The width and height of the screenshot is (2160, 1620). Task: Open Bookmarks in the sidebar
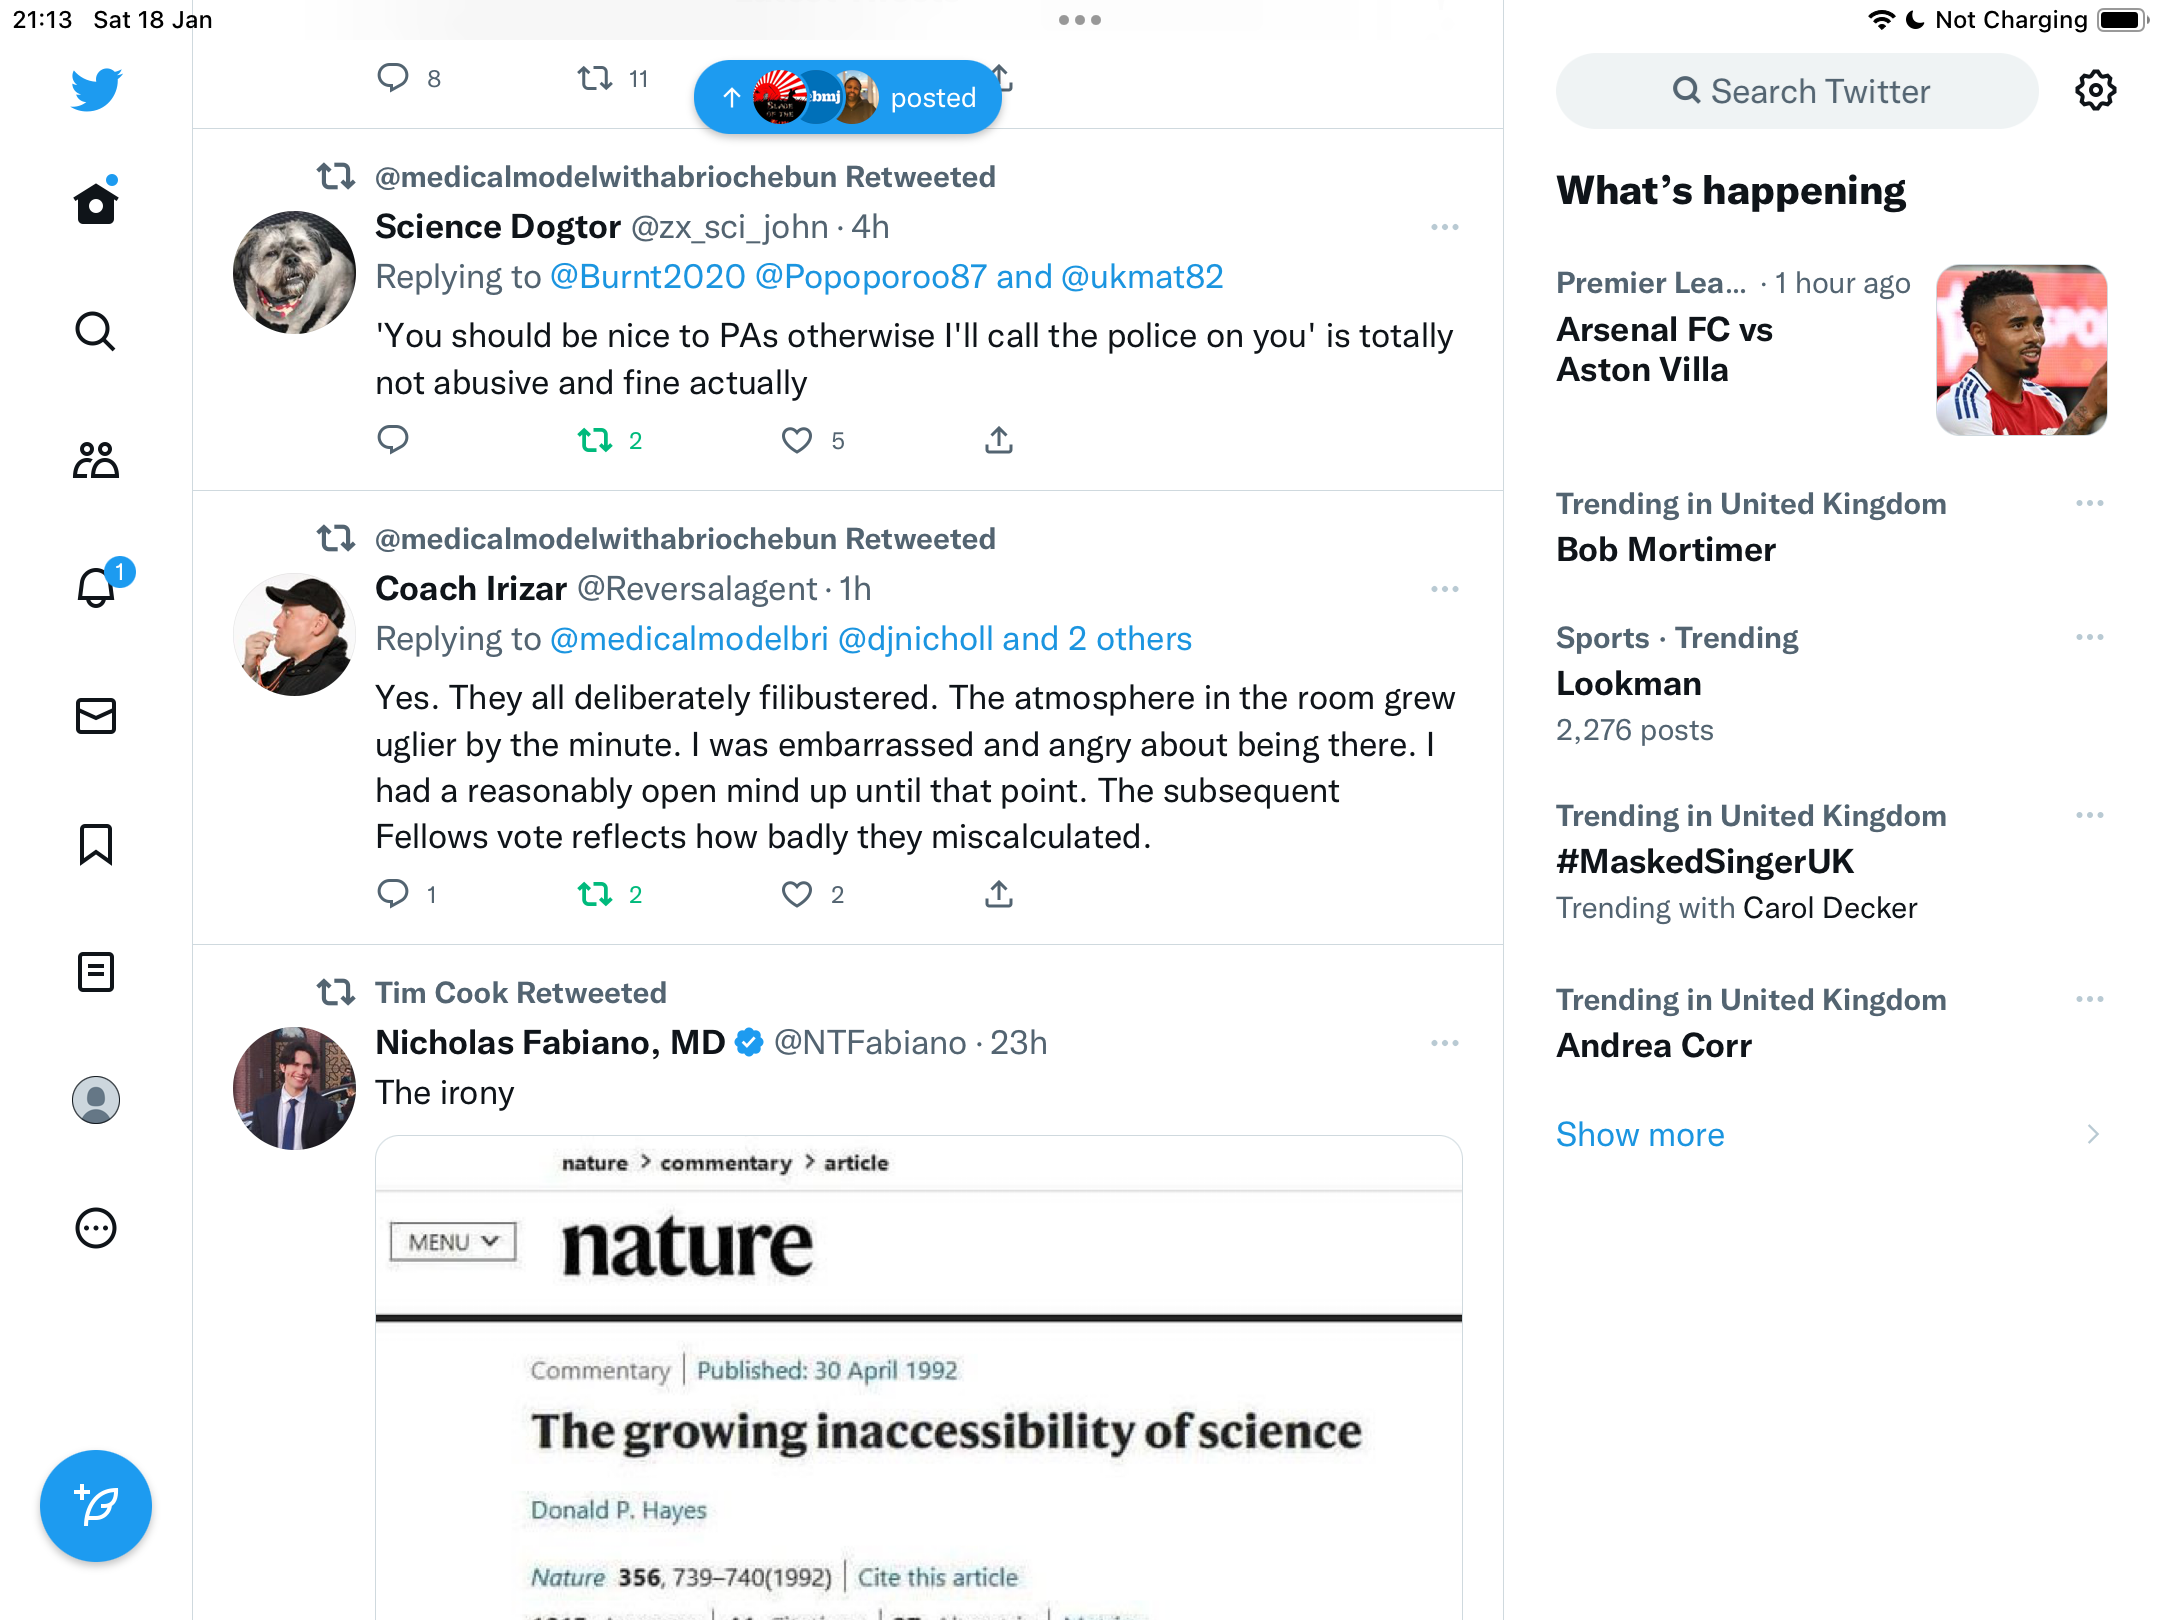96,844
